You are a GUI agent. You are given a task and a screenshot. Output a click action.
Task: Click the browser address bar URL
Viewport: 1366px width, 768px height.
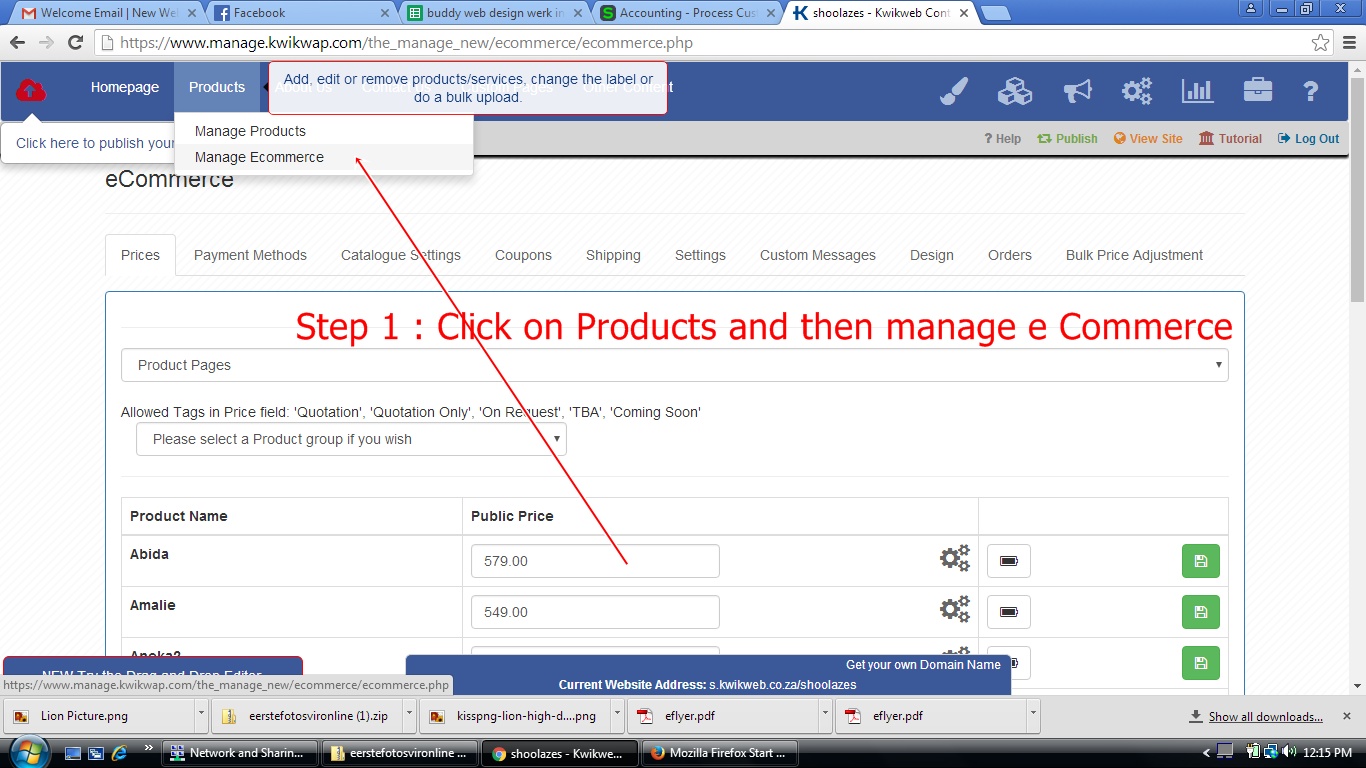click(406, 43)
